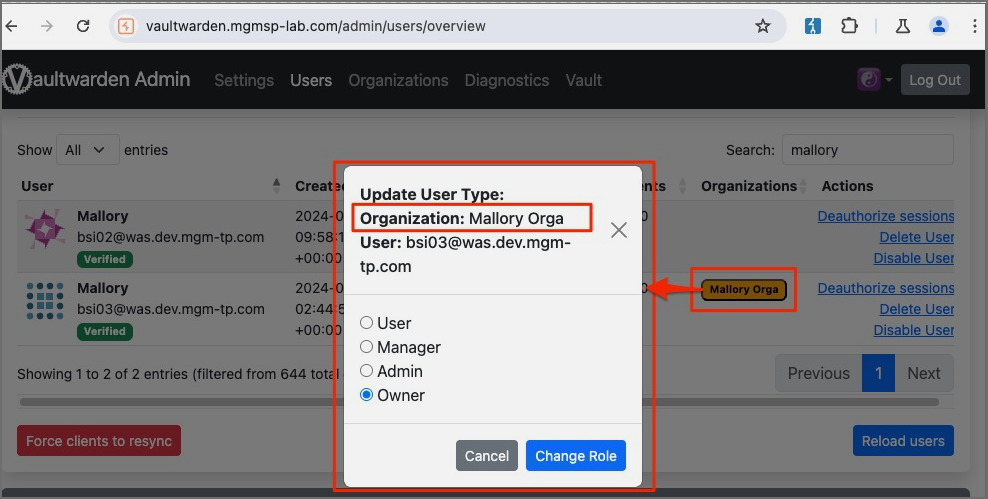
Task: Open the Chrome three-dot menu
Action: 973,26
